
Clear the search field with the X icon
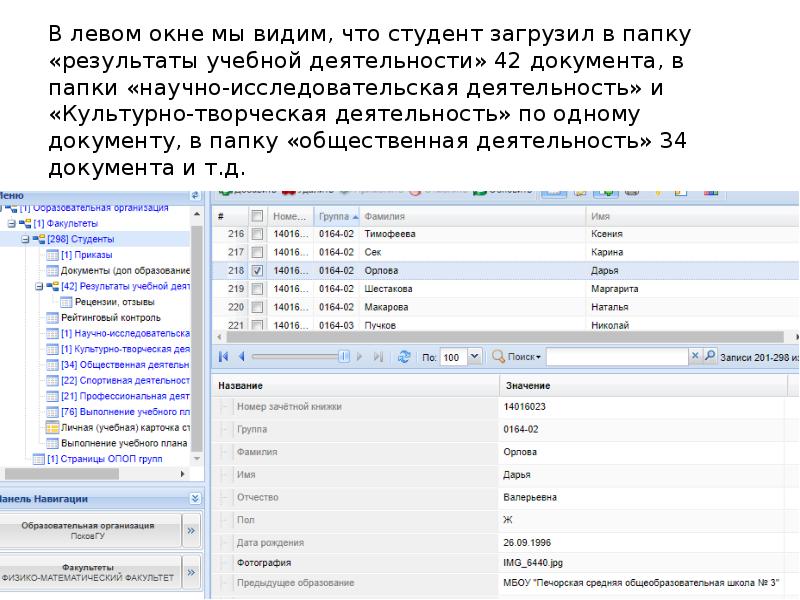pos(694,356)
